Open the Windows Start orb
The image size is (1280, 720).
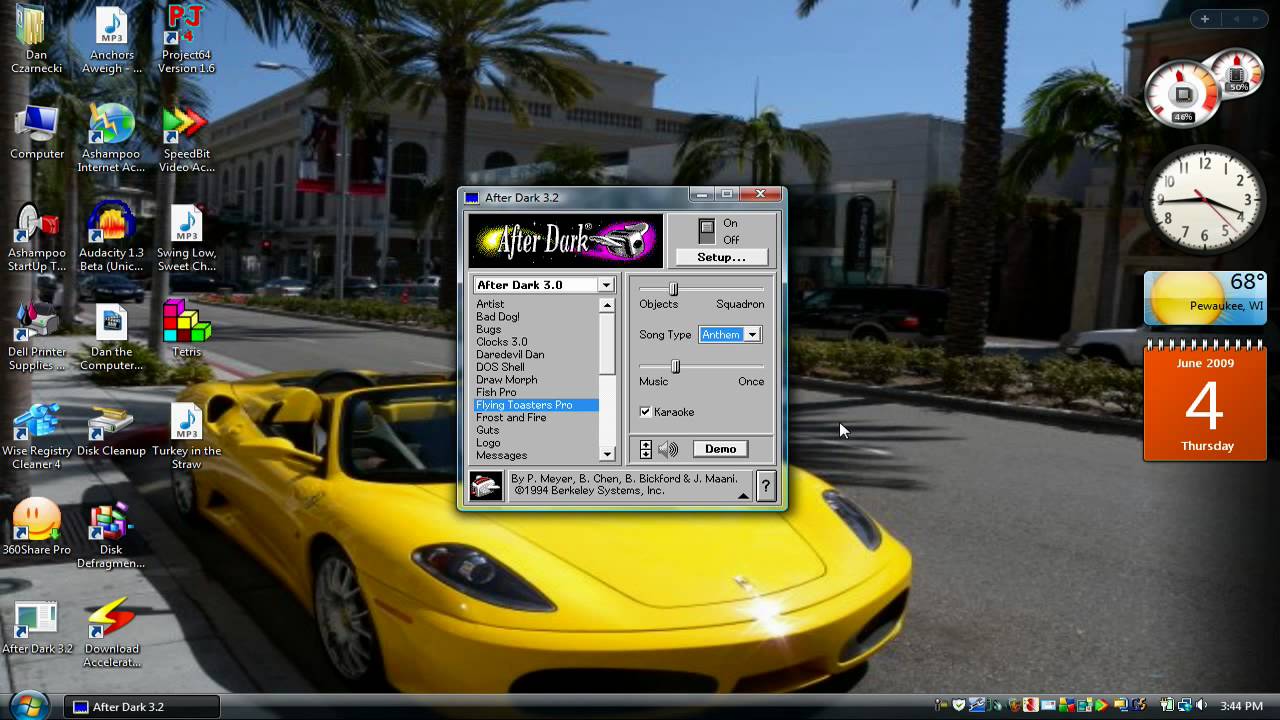(30, 704)
